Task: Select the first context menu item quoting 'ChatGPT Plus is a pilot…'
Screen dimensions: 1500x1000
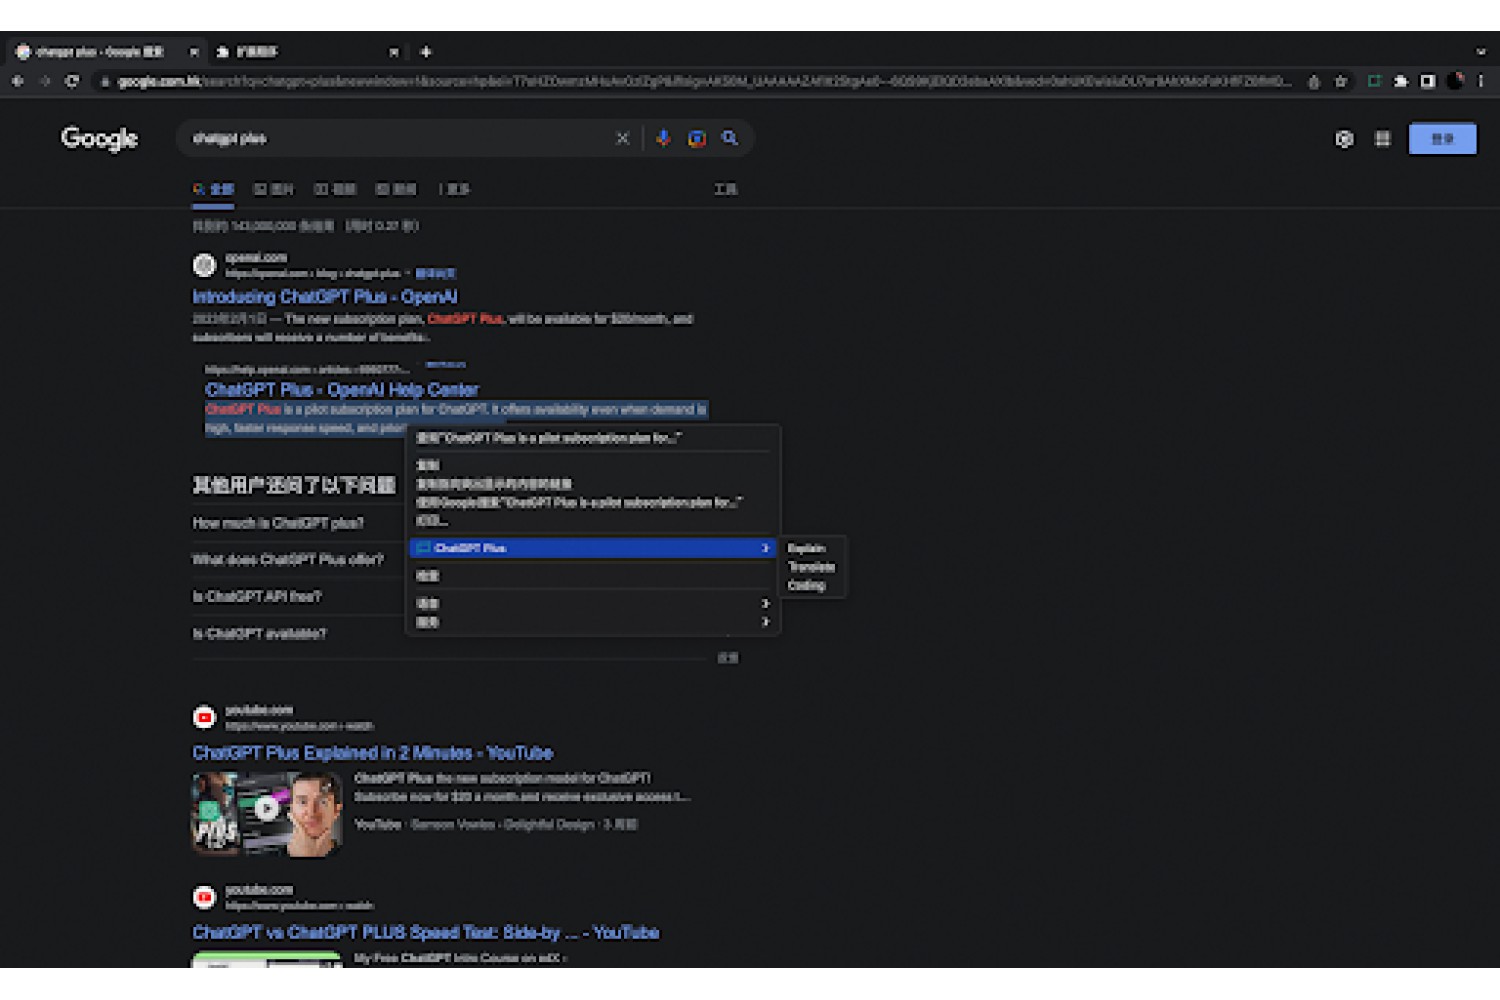Action: (x=592, y=438)
